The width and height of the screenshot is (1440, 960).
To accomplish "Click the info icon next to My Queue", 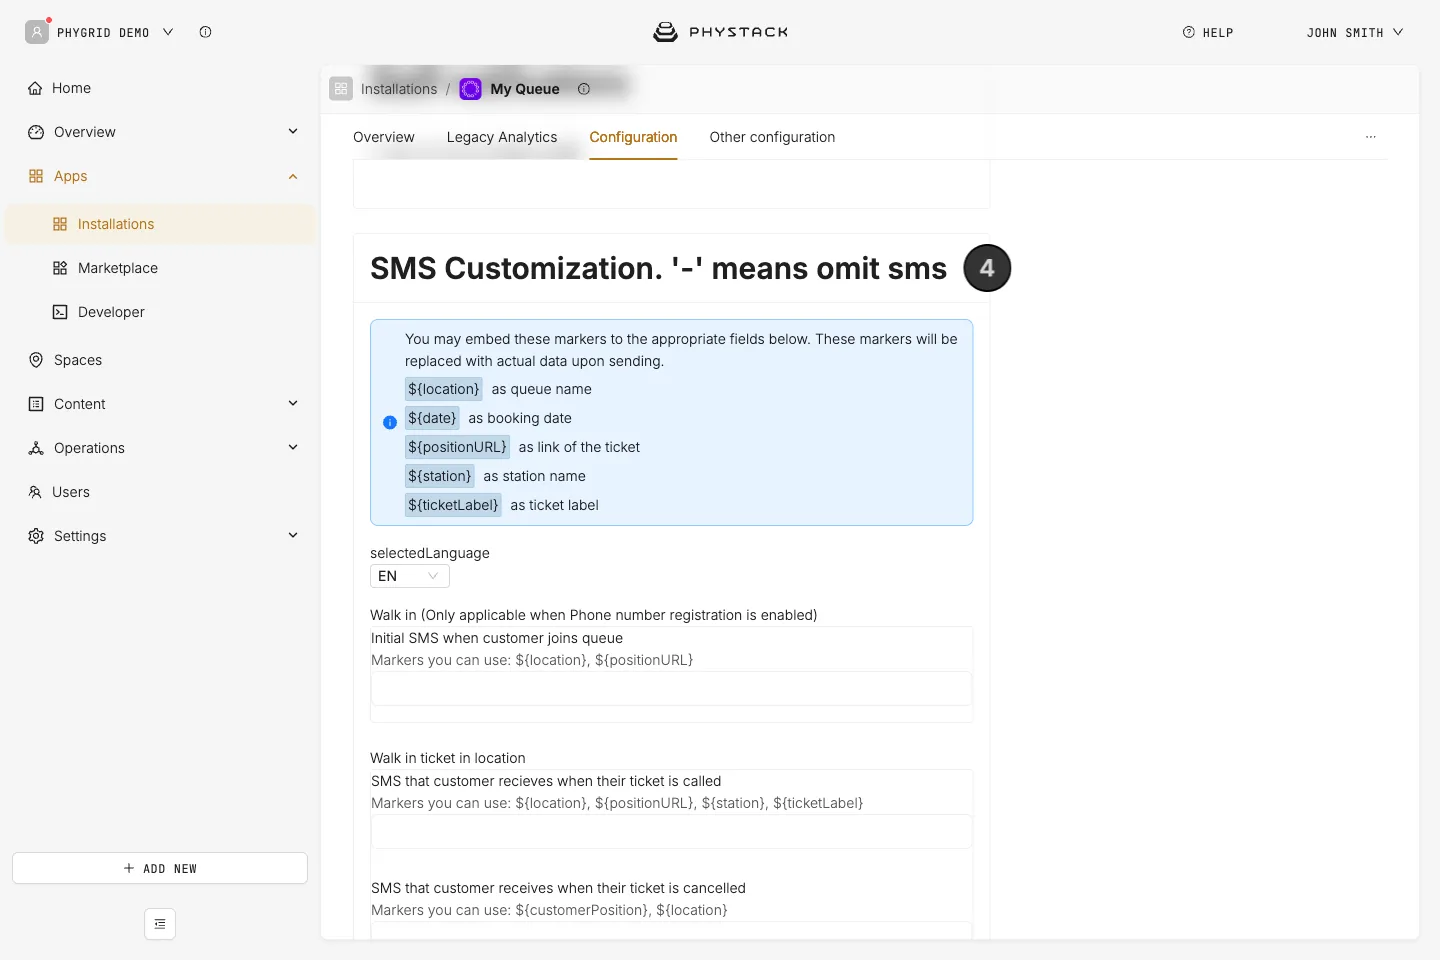I will (x=584, y=89).
